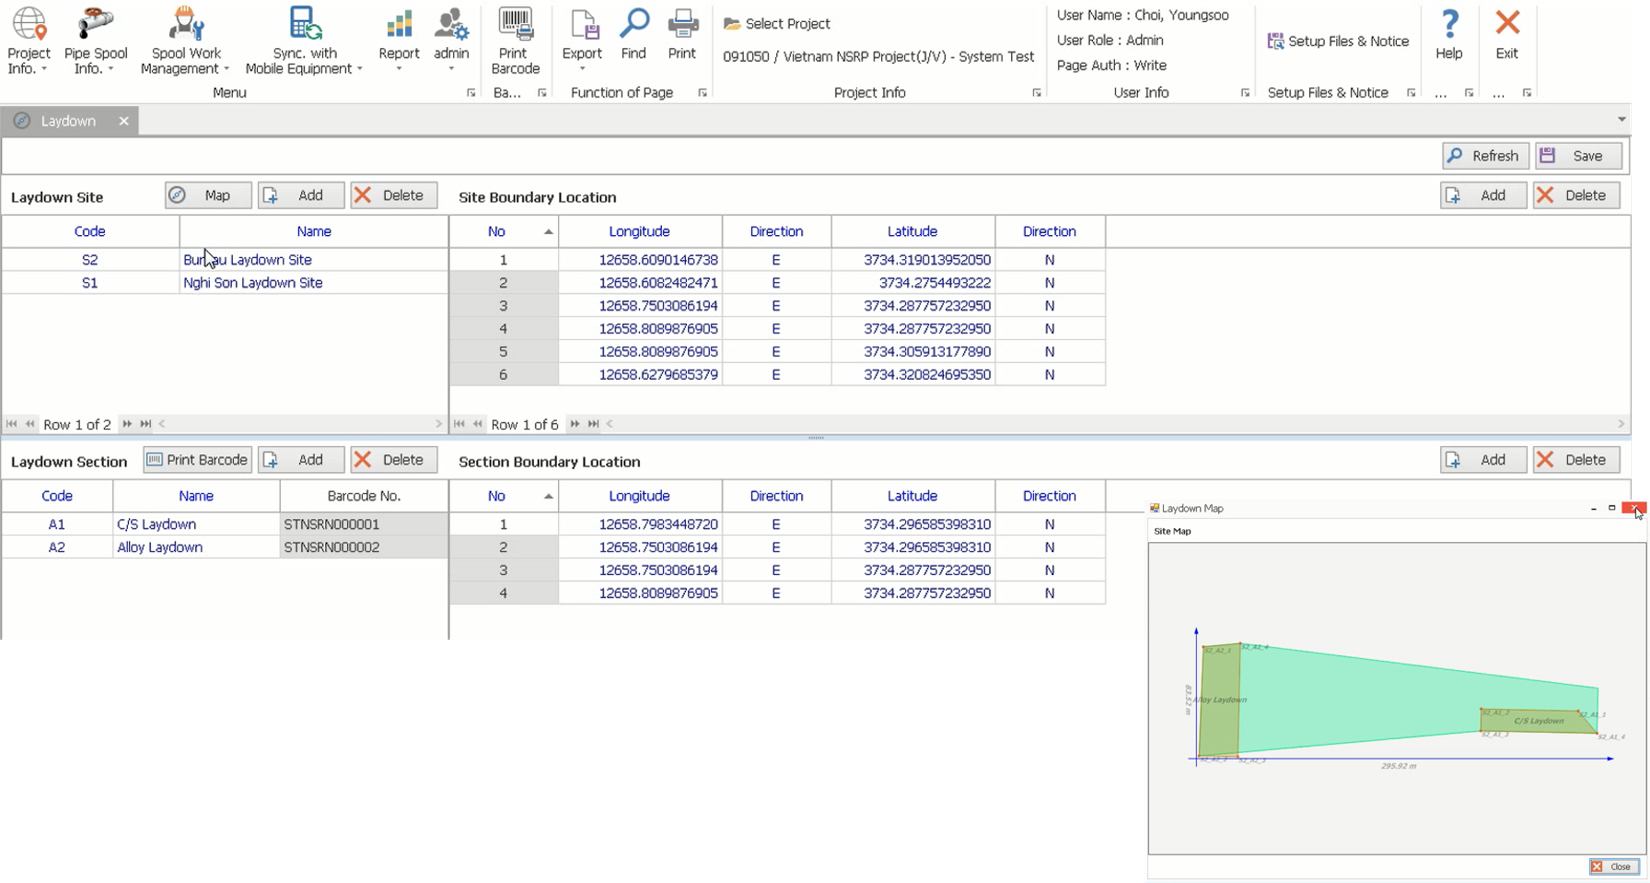This screenshot has height=883, width=1650.
Task: Open the Find tool
Action: tap(633, 24)
